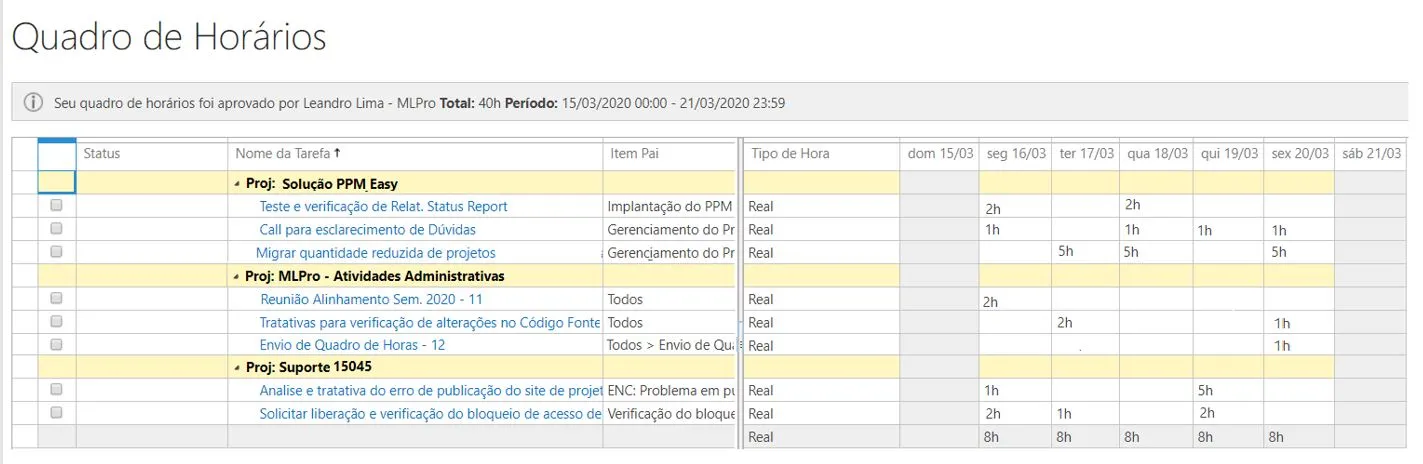Image resolution: width=1423 pixels, height=464 pixels.
Task: Click the sex 20/03 column header
Action: [x=1300, y=154]
